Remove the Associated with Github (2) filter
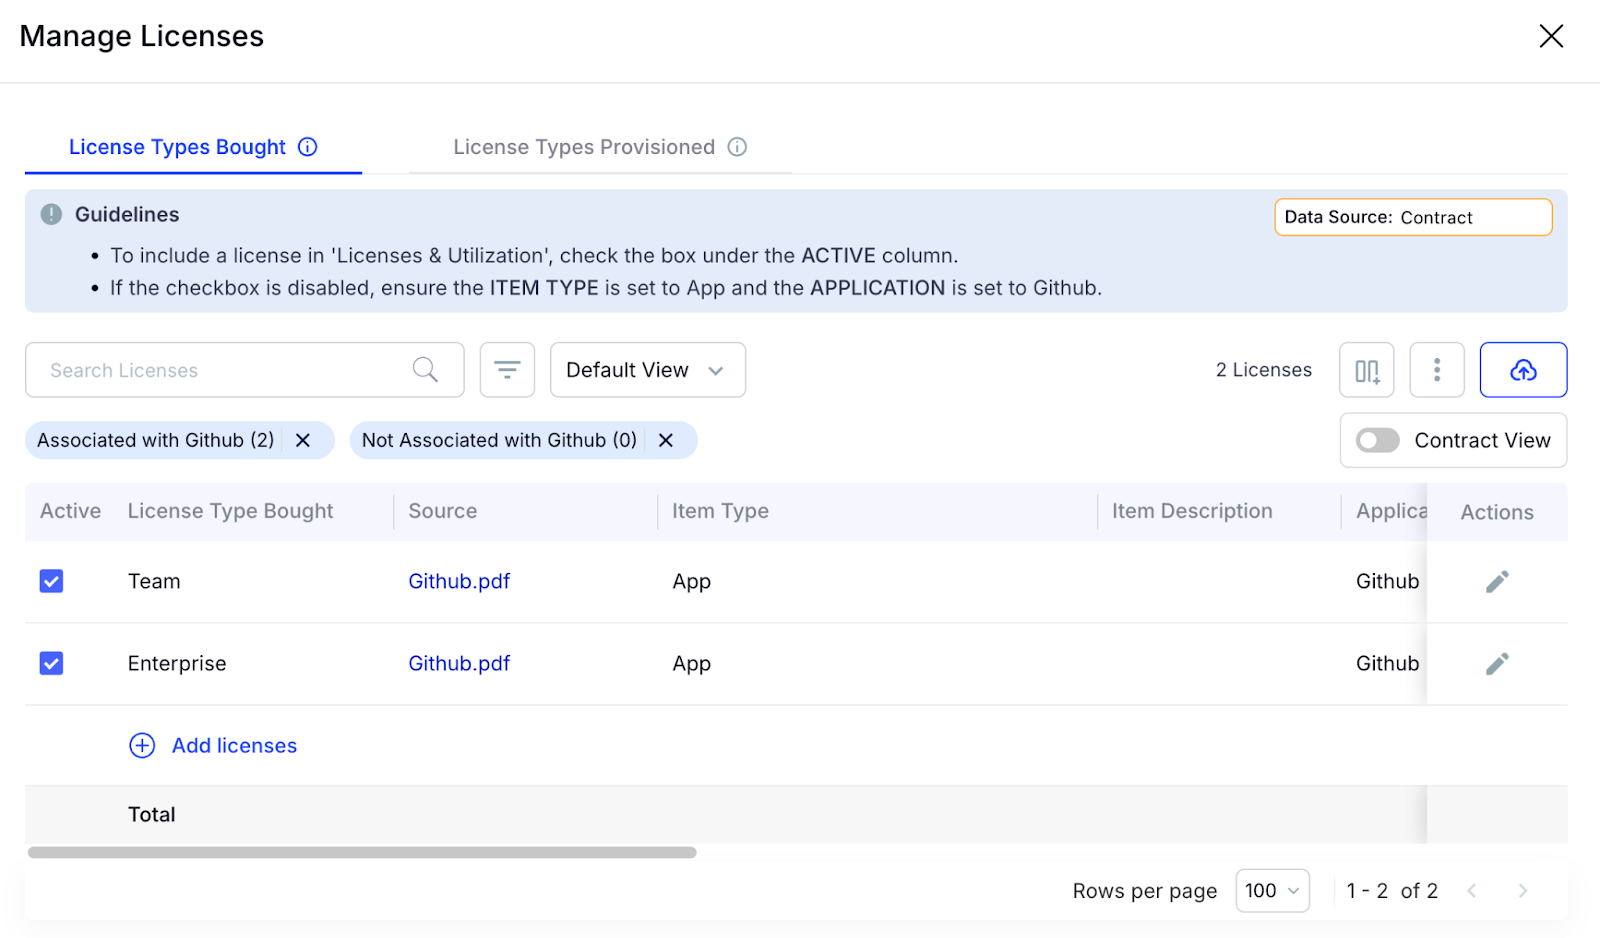Image resolution: width=1600 pixels, height=938 pixels. 303,440
